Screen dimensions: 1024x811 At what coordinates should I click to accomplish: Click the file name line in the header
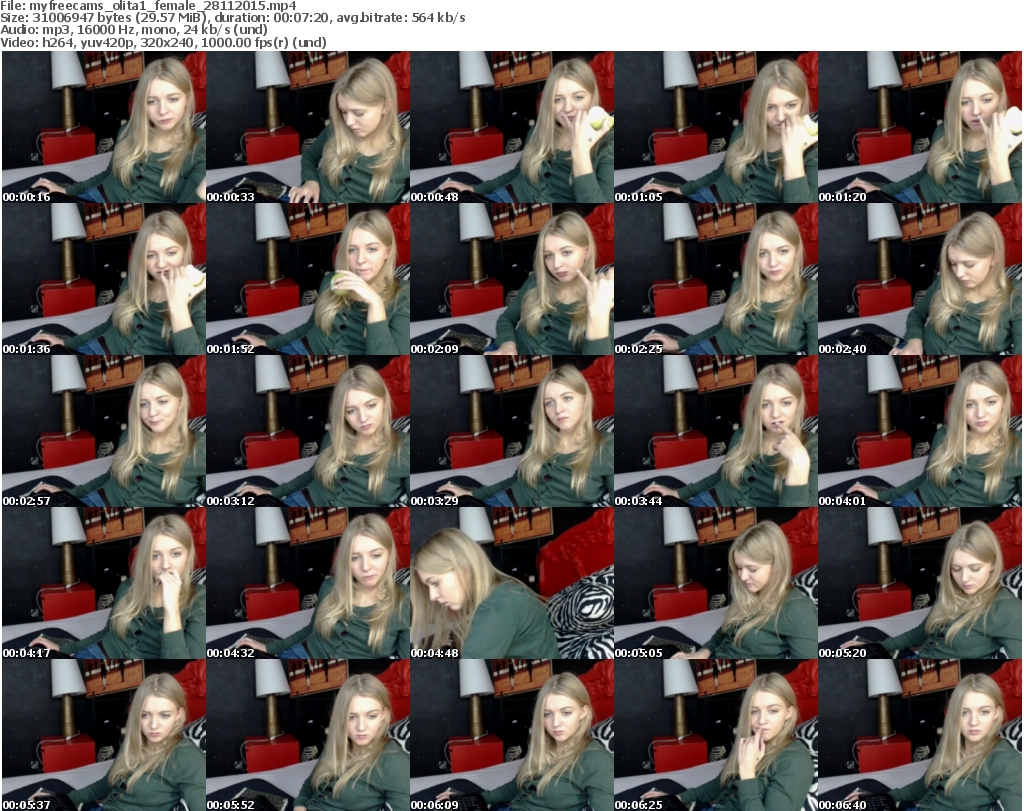click(148, 6)
